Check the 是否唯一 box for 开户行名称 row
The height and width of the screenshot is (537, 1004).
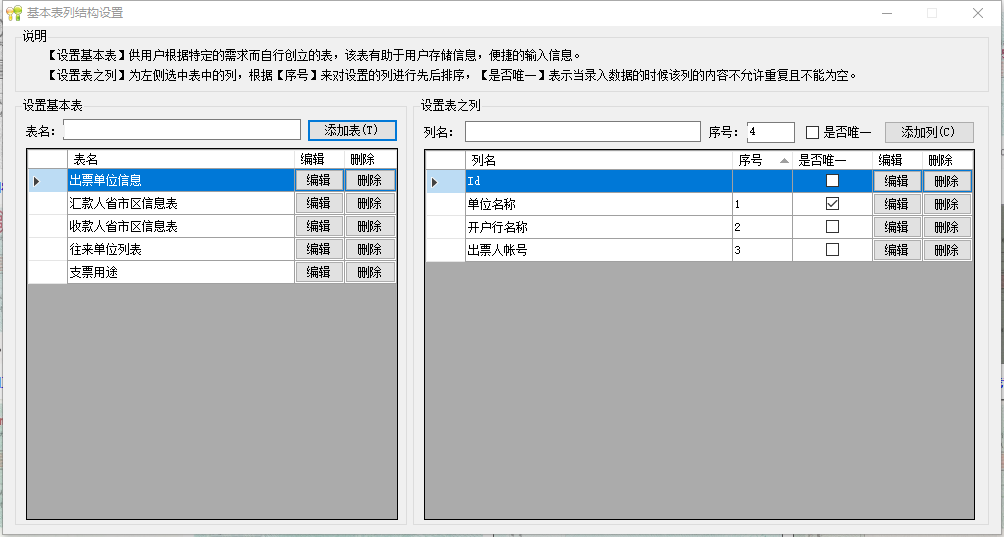832,227
